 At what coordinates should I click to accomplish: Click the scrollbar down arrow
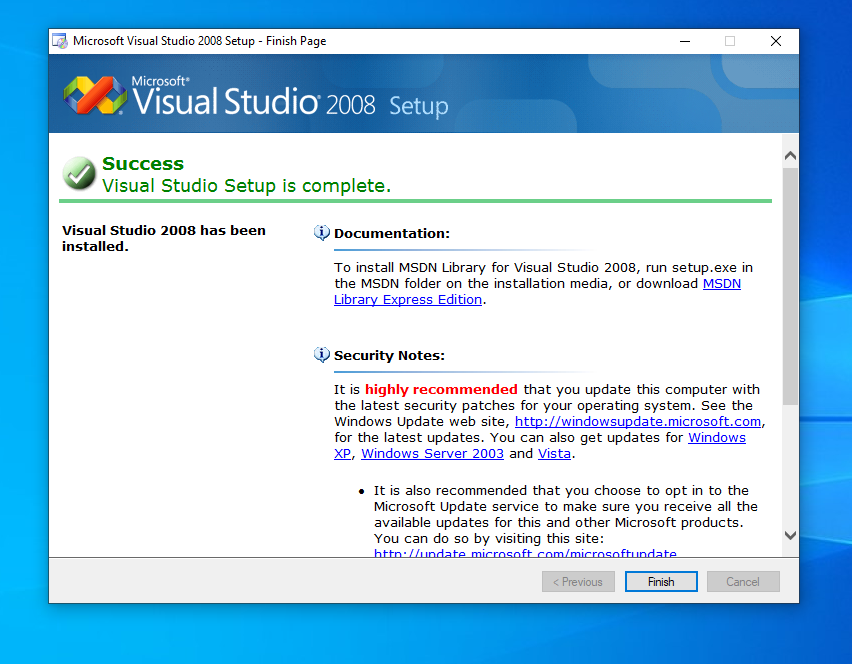pyautogui.click(x=791, y=535)
